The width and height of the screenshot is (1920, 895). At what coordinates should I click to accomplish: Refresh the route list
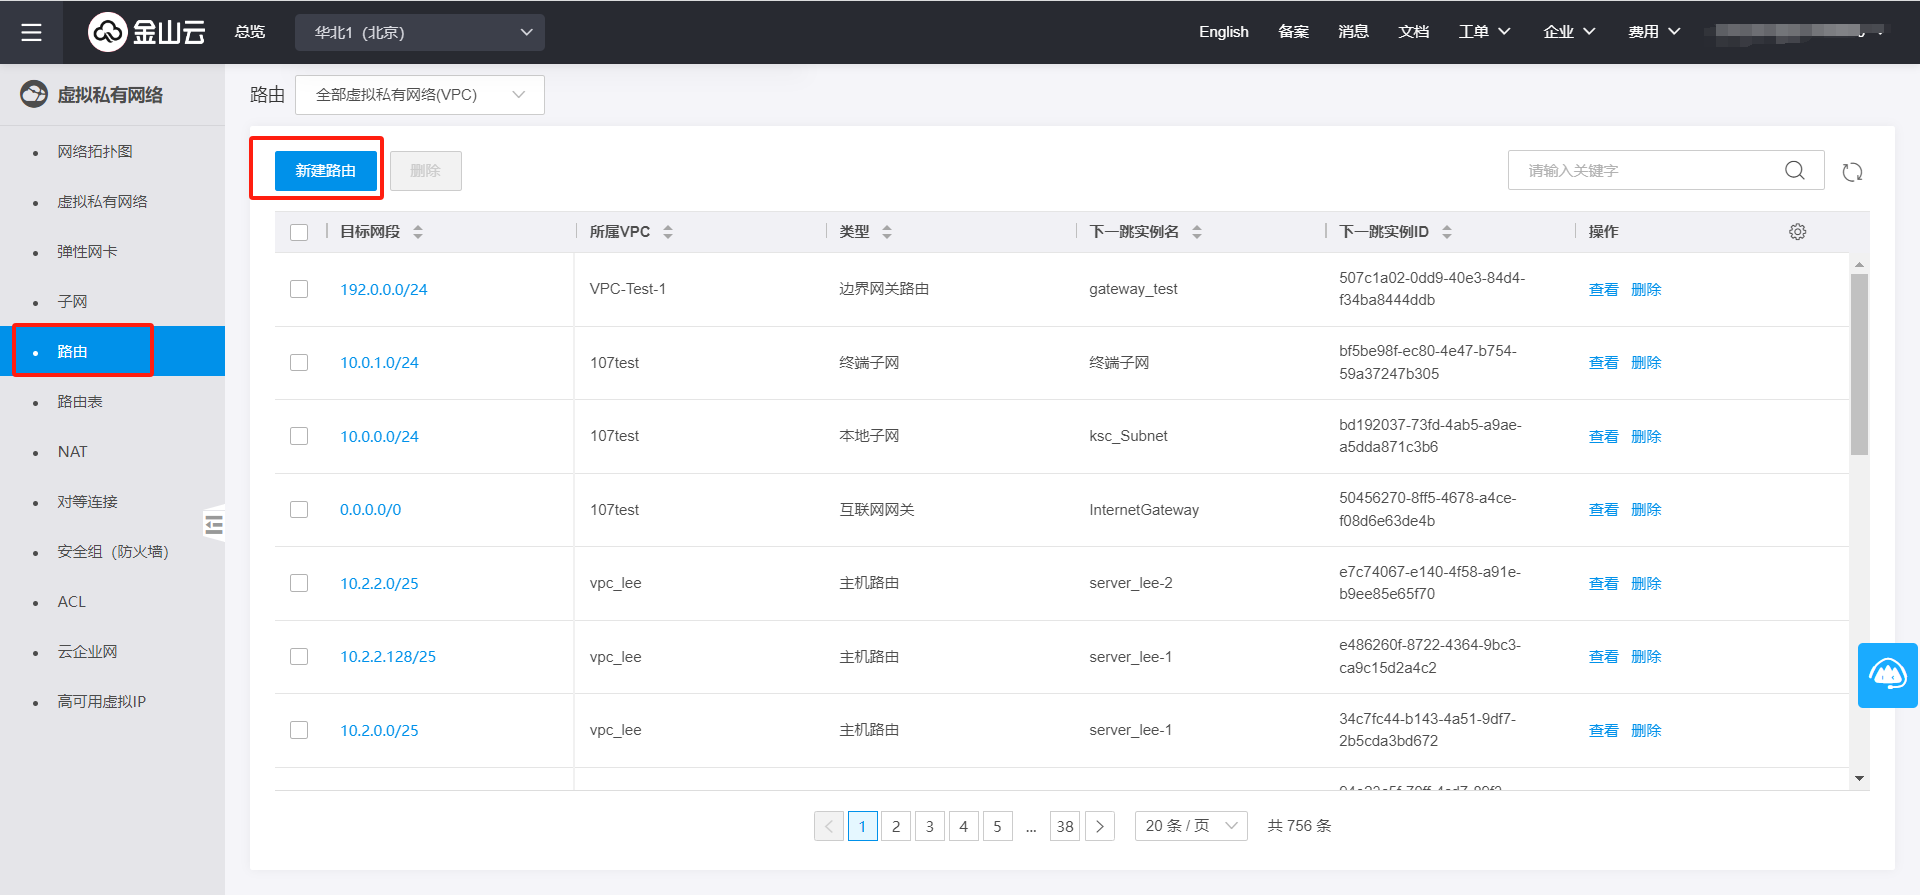point(1852,172)
